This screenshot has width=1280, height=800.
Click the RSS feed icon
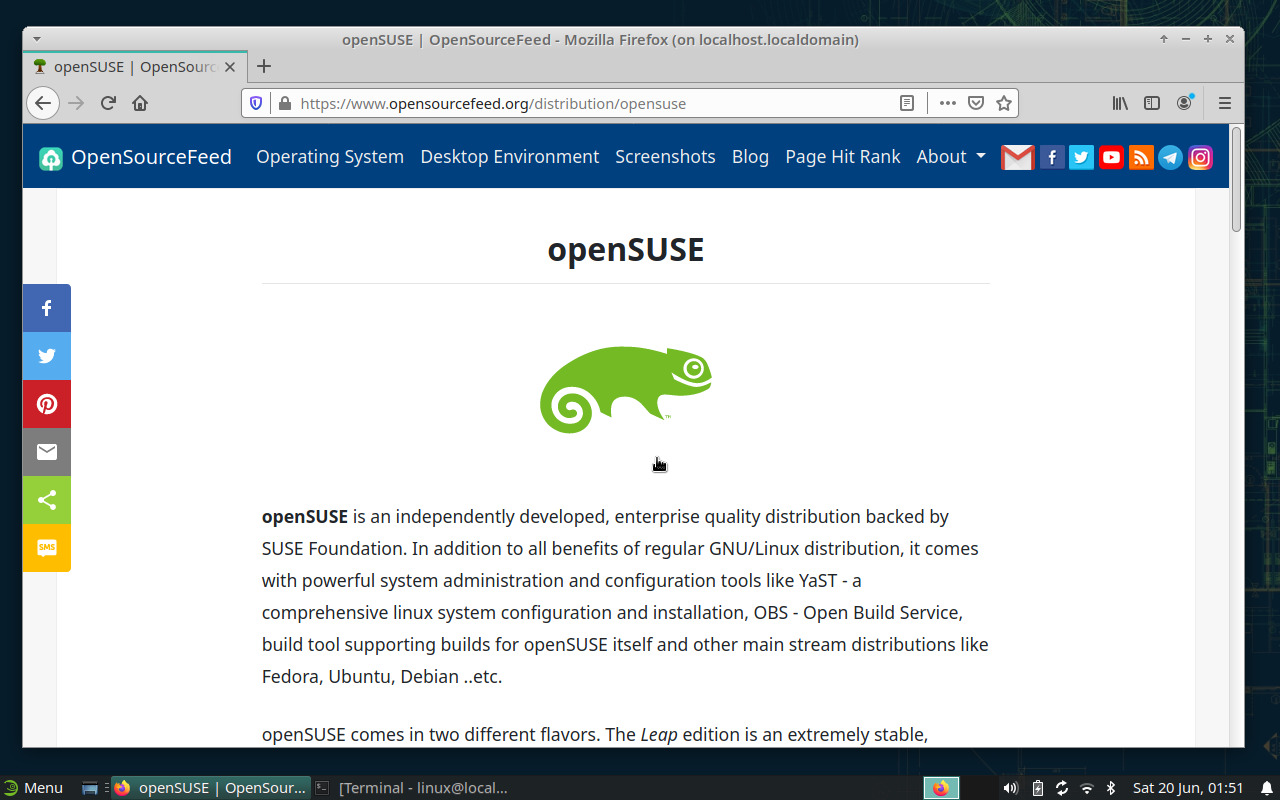pyautogui.click(x=1140, y=157)
